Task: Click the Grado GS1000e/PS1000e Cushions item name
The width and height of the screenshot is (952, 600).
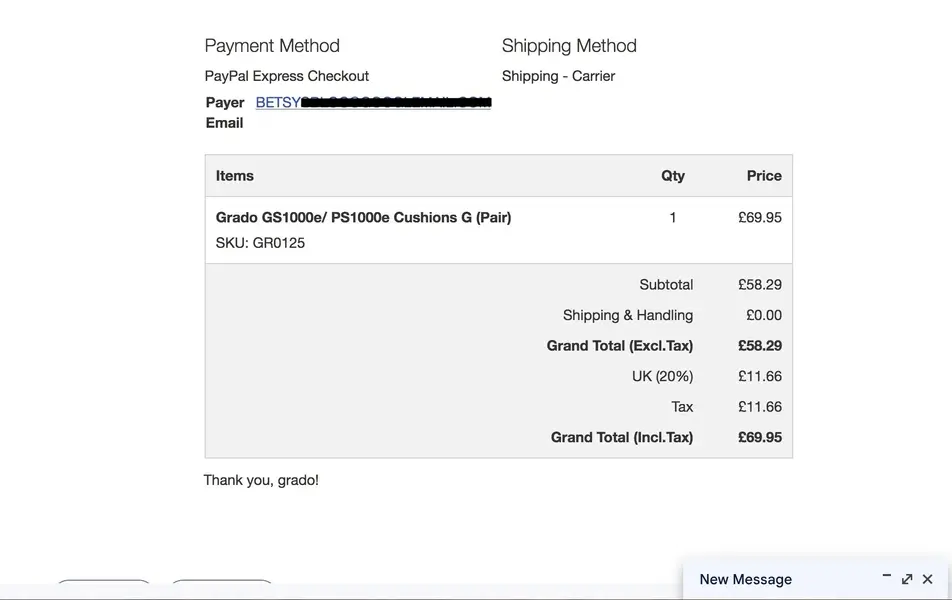Action: (x=363, y=217)
